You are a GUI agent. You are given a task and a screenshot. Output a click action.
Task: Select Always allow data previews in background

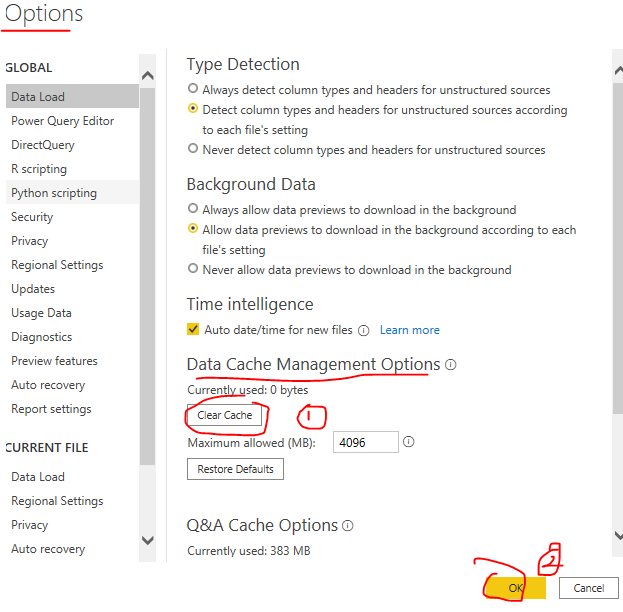[x=193, y=208]
